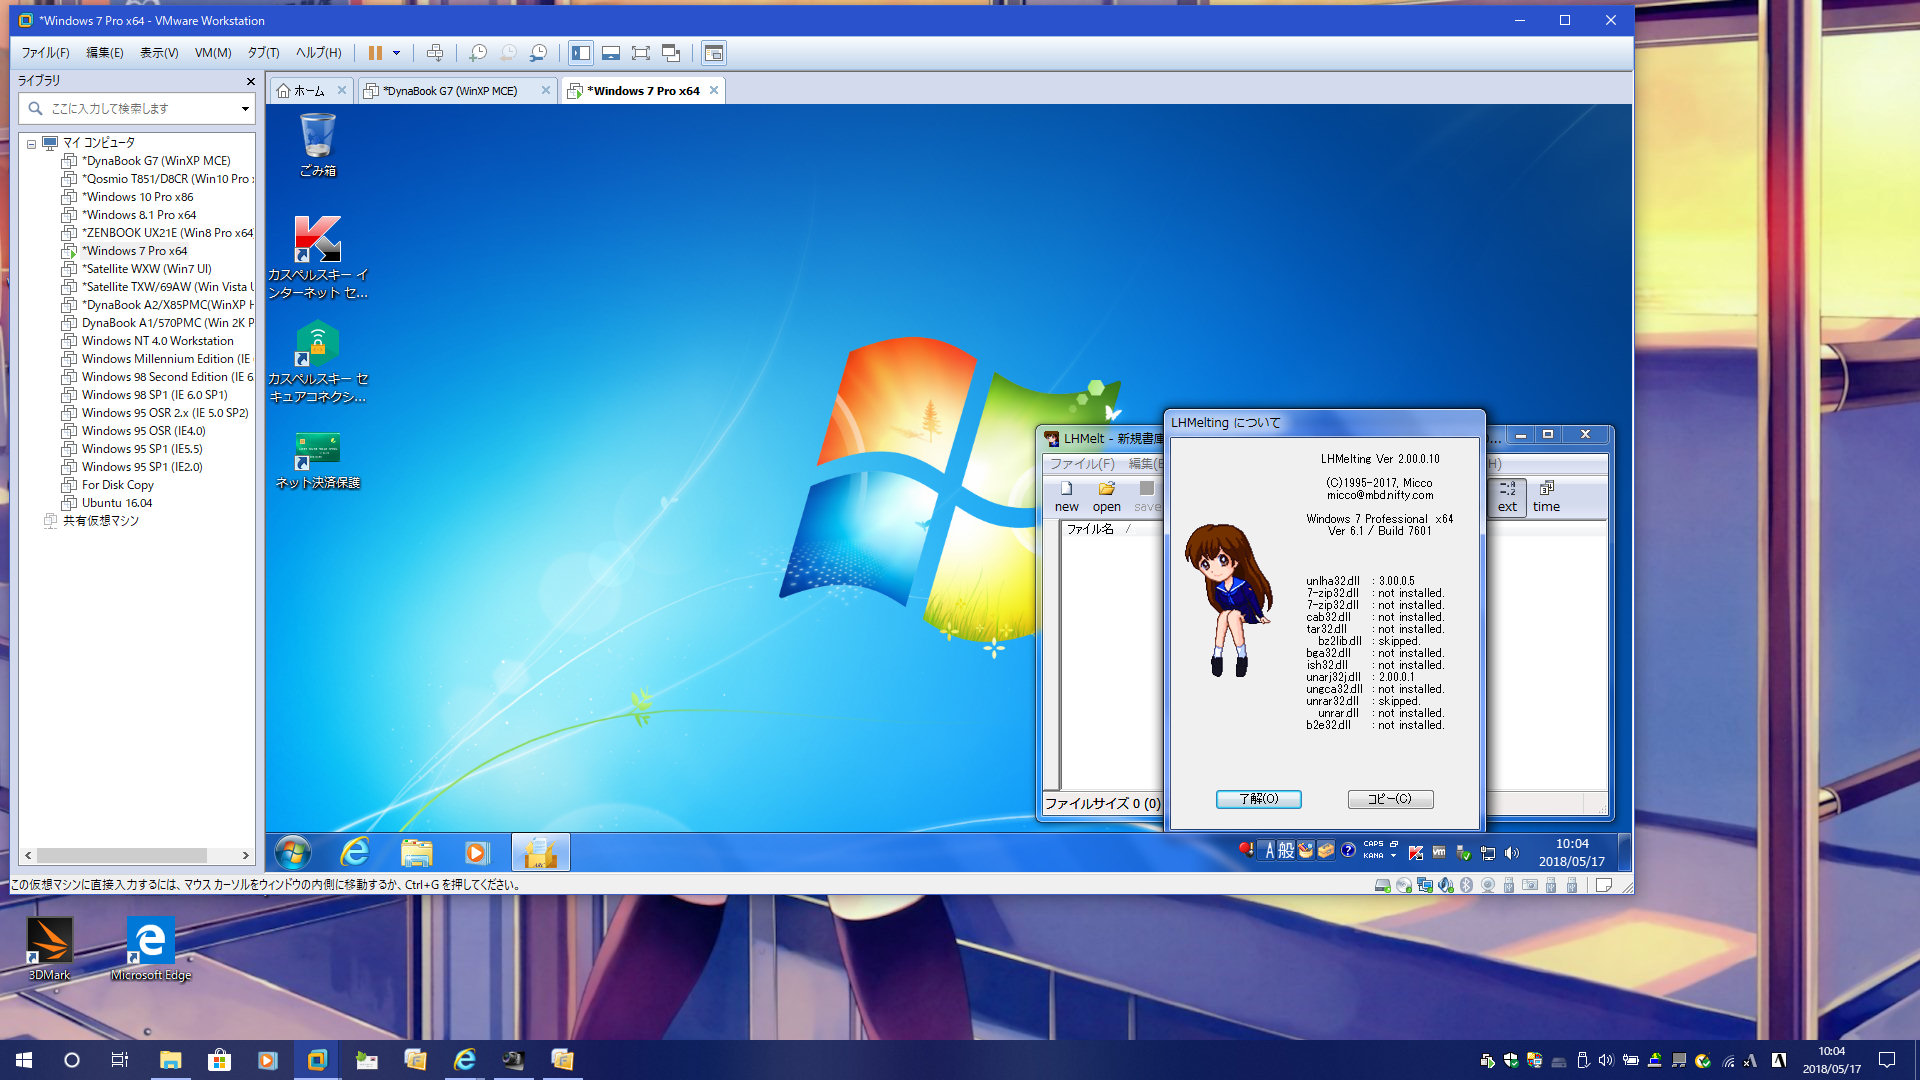1920x1080 pixels.
Task: Open the snapshot manager toolbar icon
Action: point(539,53)
